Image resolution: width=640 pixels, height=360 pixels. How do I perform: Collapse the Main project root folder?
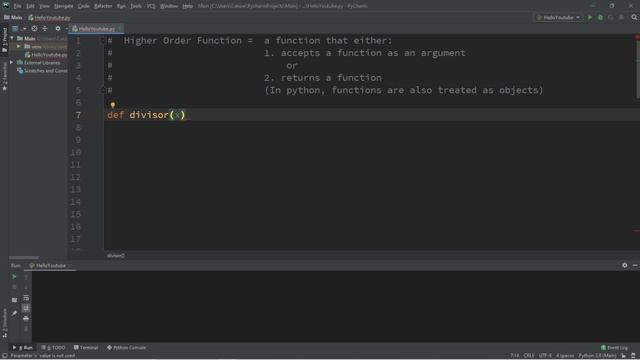(12, 38)
